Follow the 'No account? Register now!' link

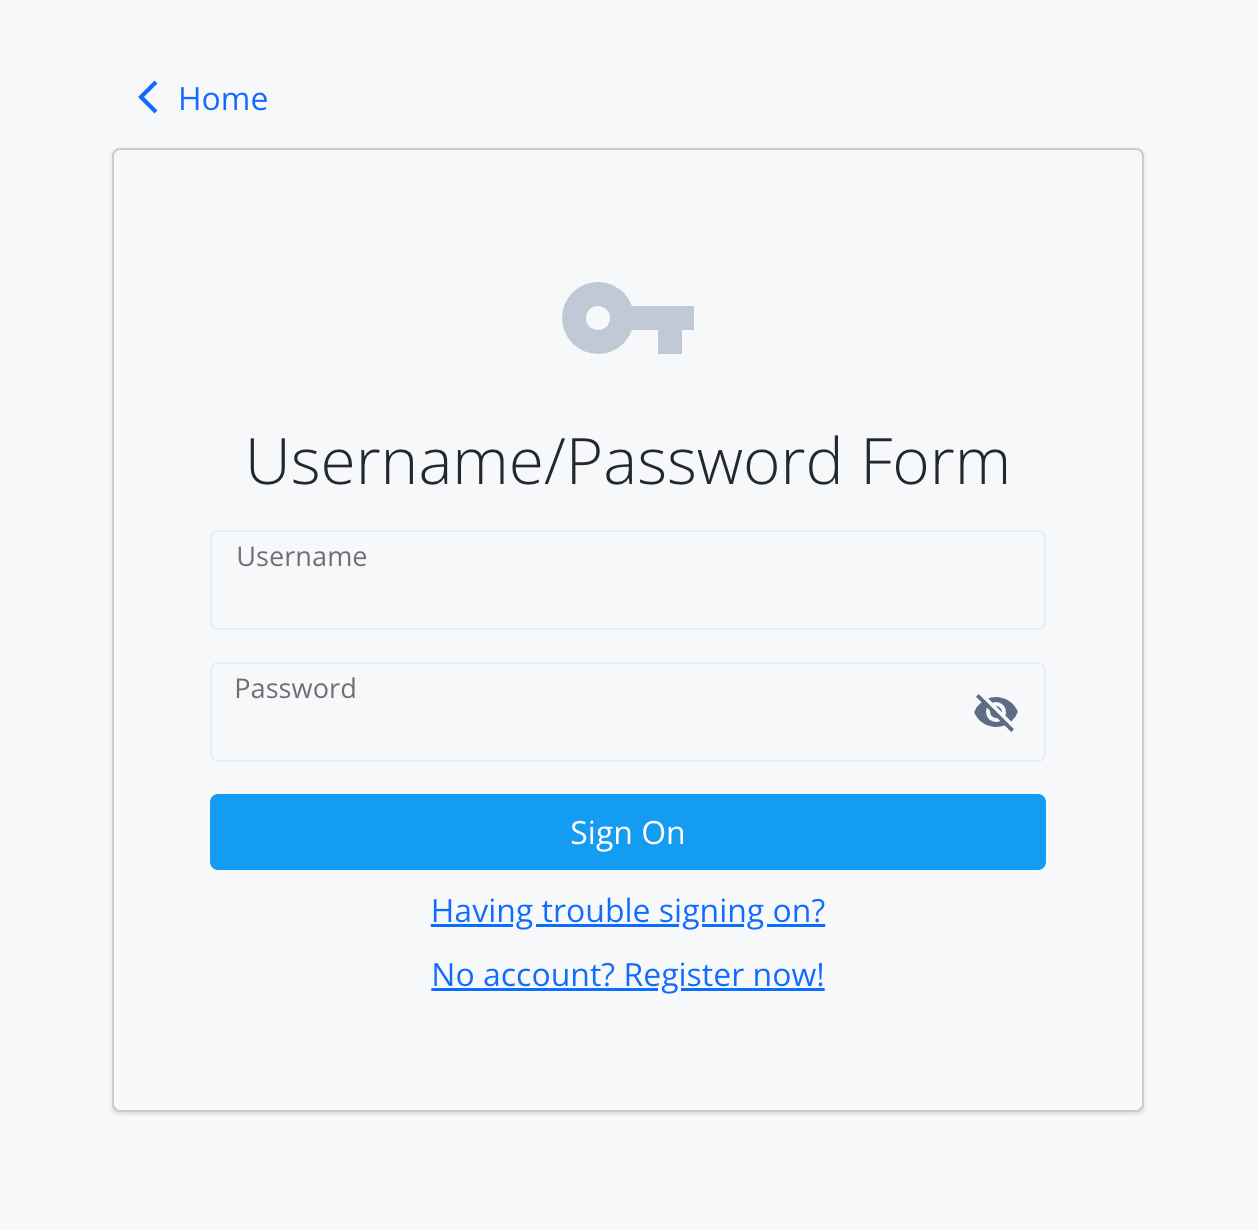tap(628, 975)
